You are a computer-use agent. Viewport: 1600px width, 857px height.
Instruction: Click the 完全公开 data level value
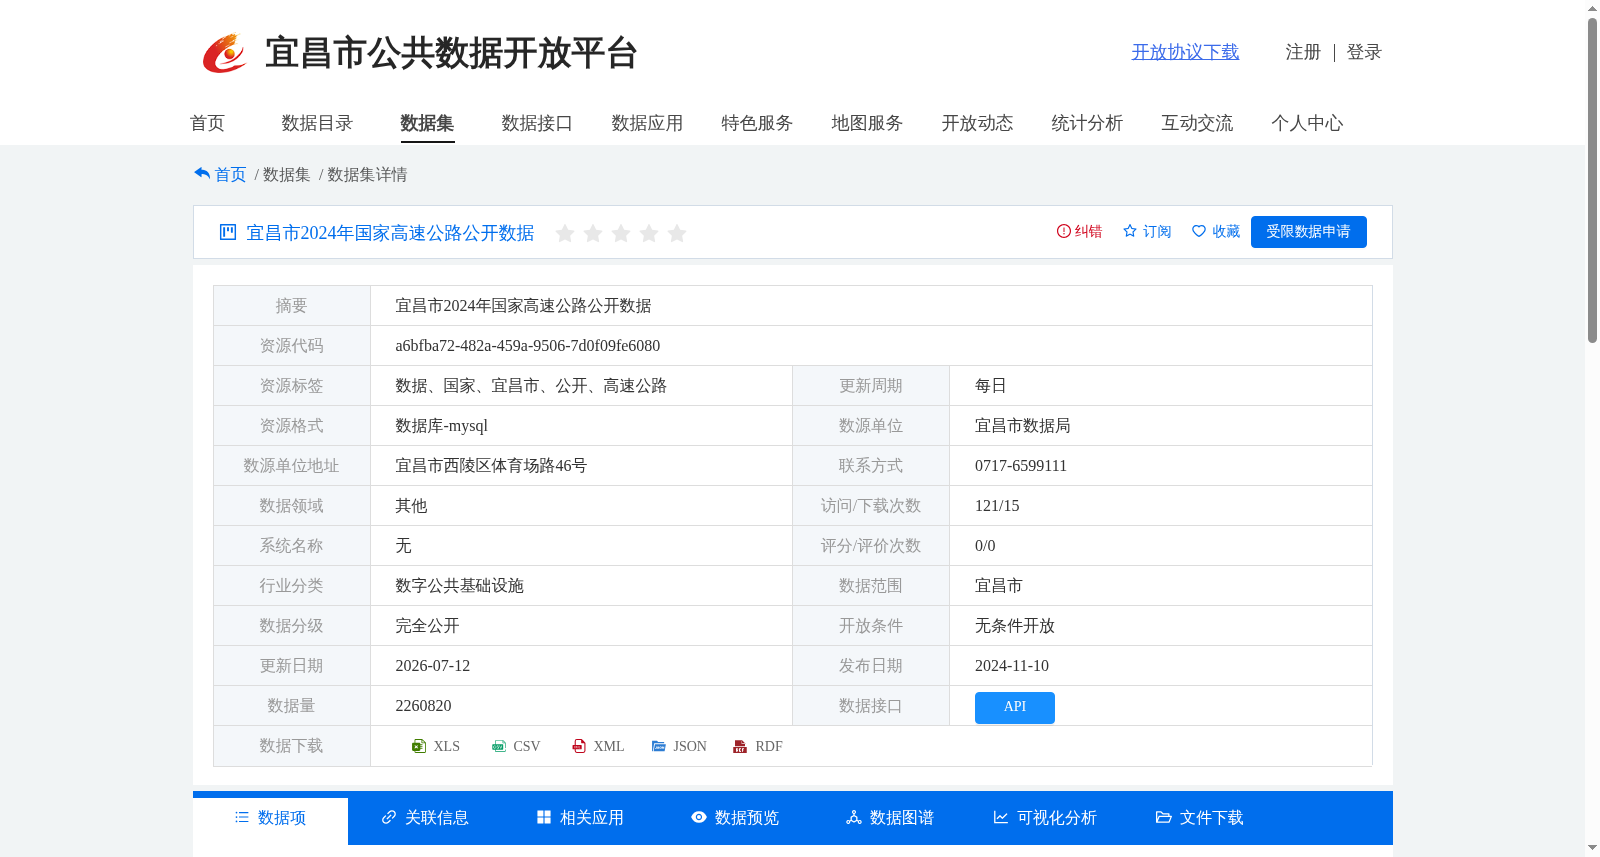(427, 626)
